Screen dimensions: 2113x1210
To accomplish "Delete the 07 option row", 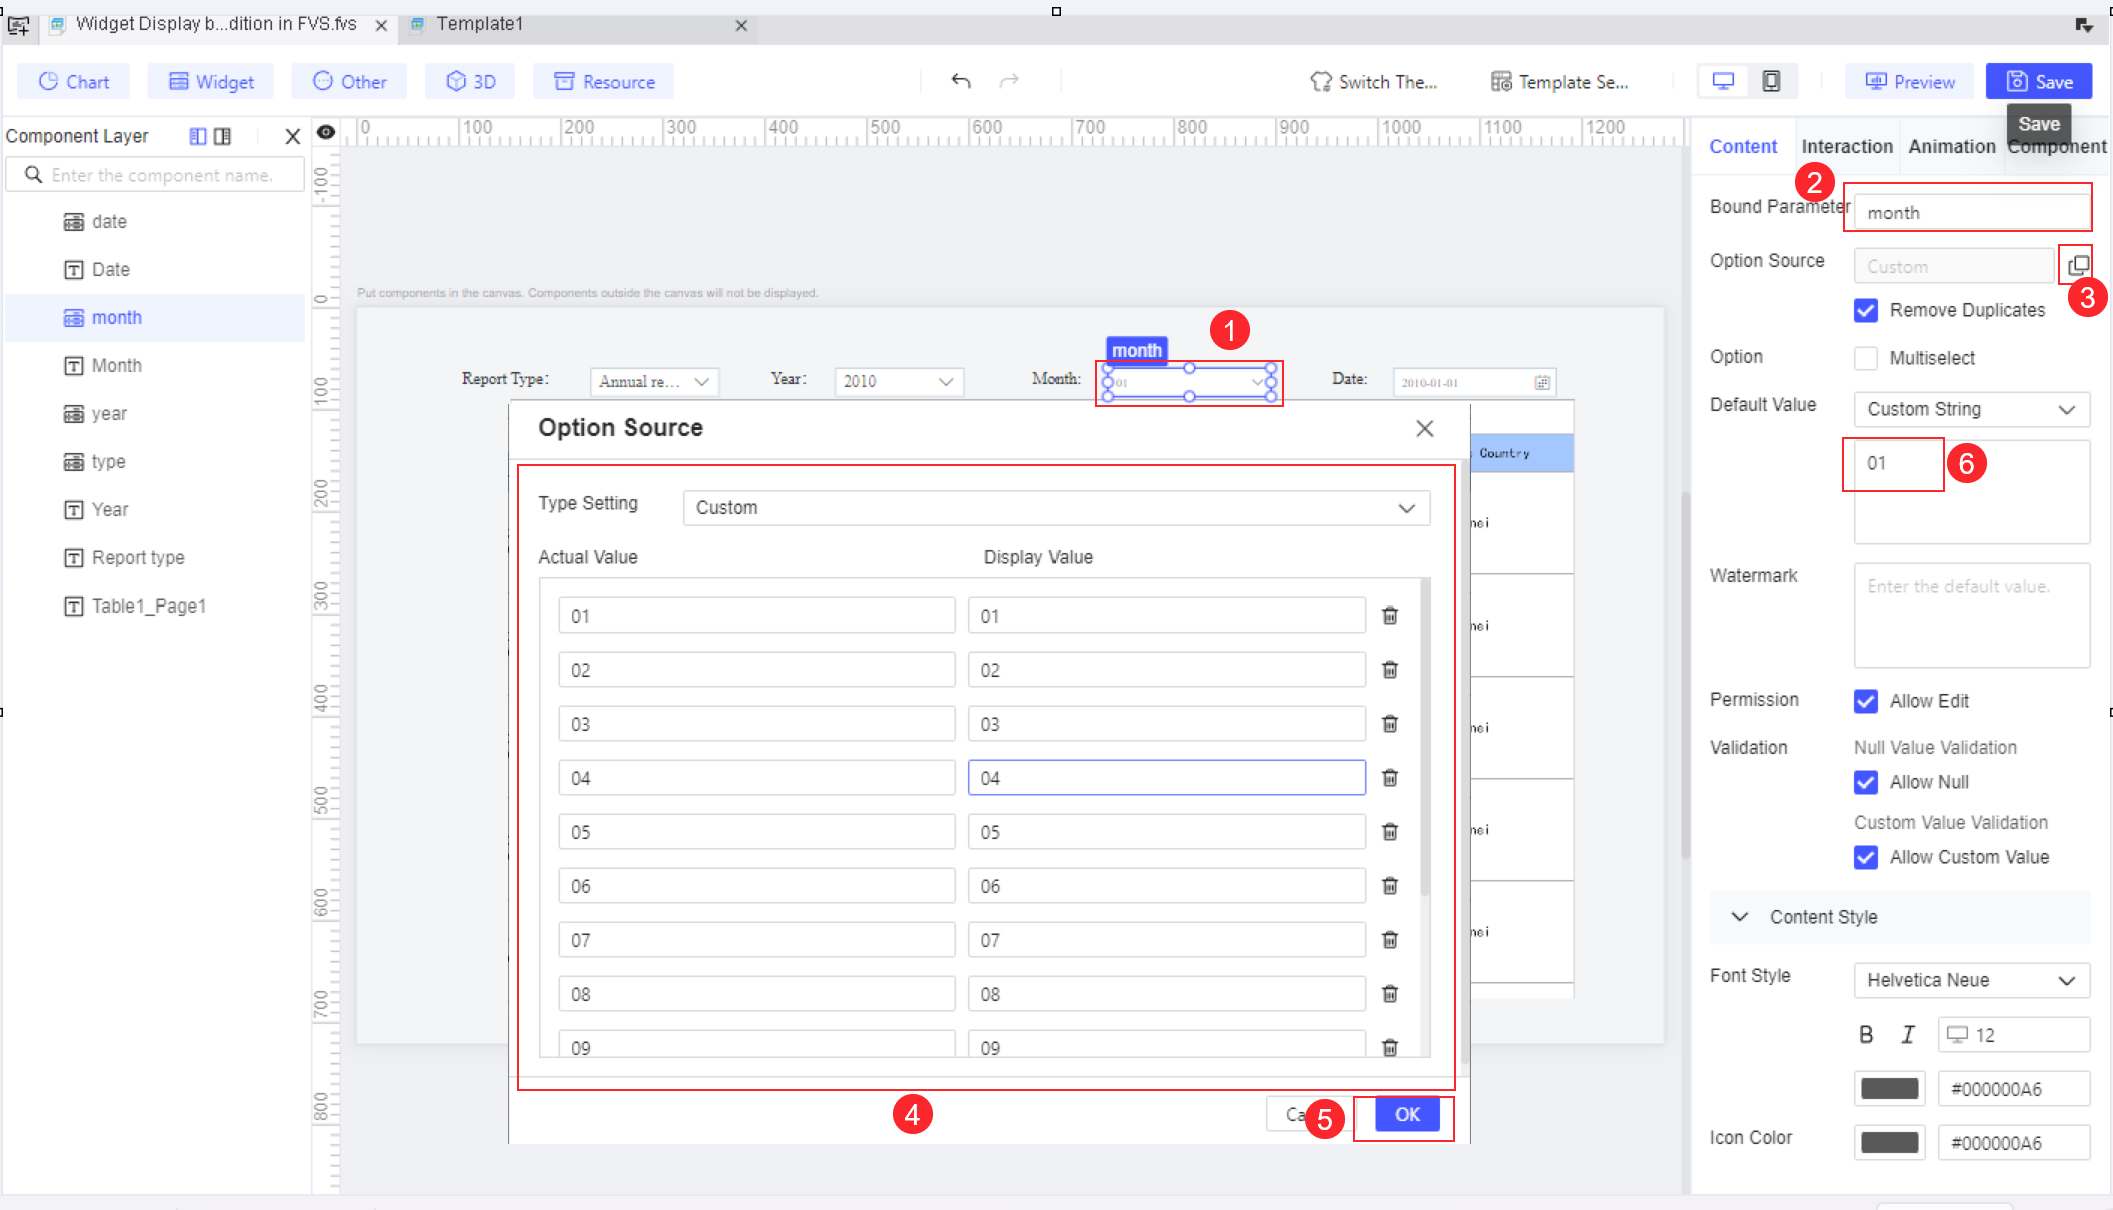I will [x=1390, y=939].
